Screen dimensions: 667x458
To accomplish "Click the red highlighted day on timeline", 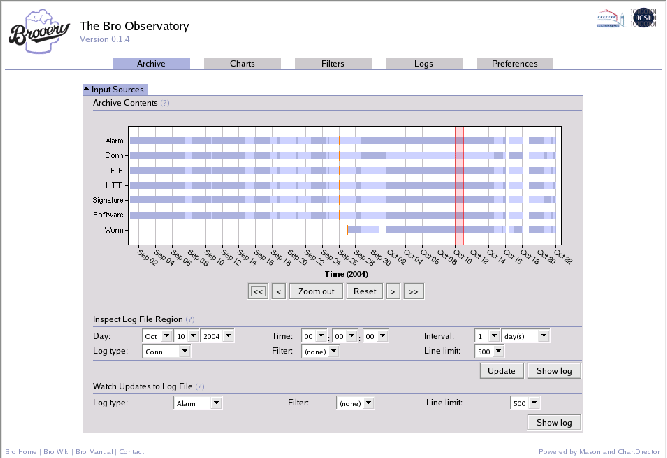I will pyautogui.click(x=459, y=185).
